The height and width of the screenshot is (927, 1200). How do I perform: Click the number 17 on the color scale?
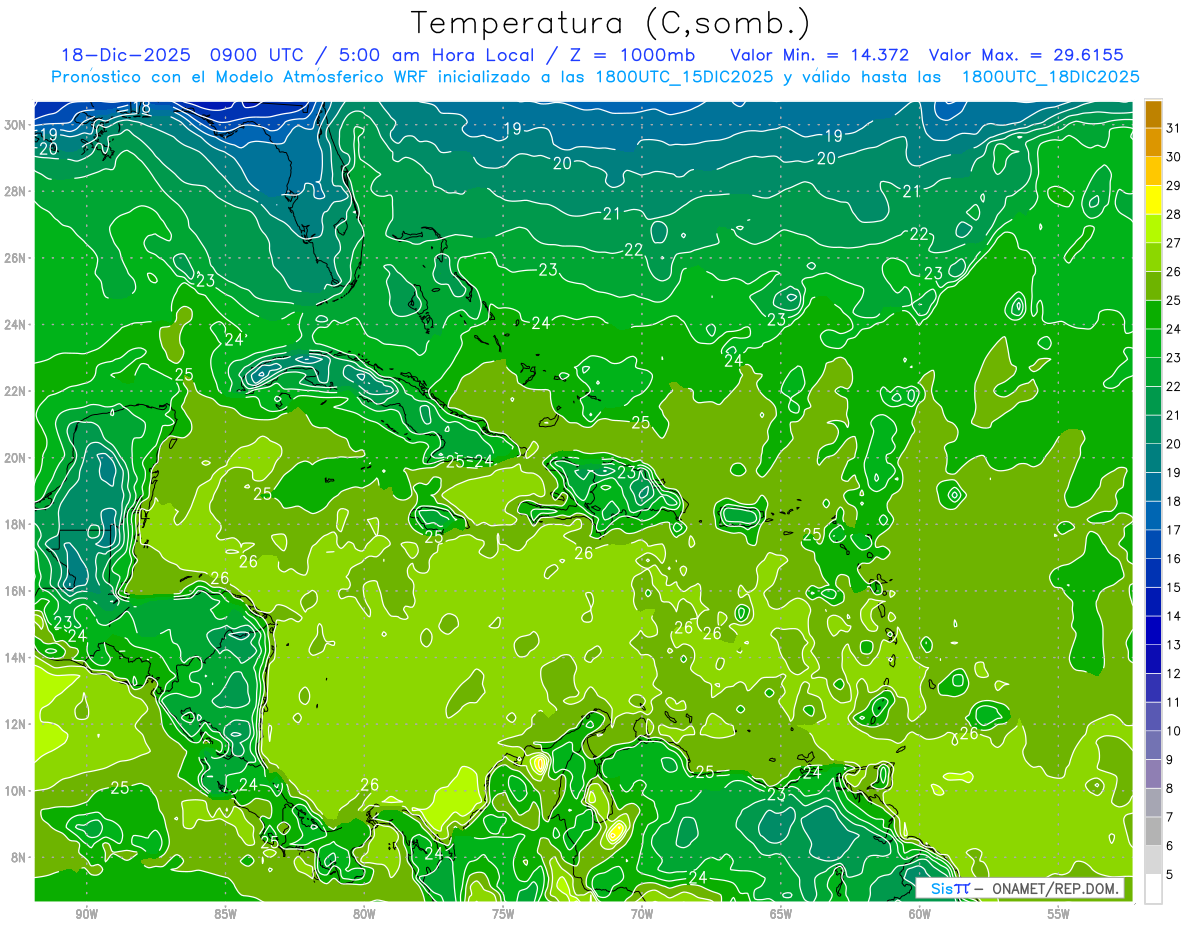[1174, 530]
